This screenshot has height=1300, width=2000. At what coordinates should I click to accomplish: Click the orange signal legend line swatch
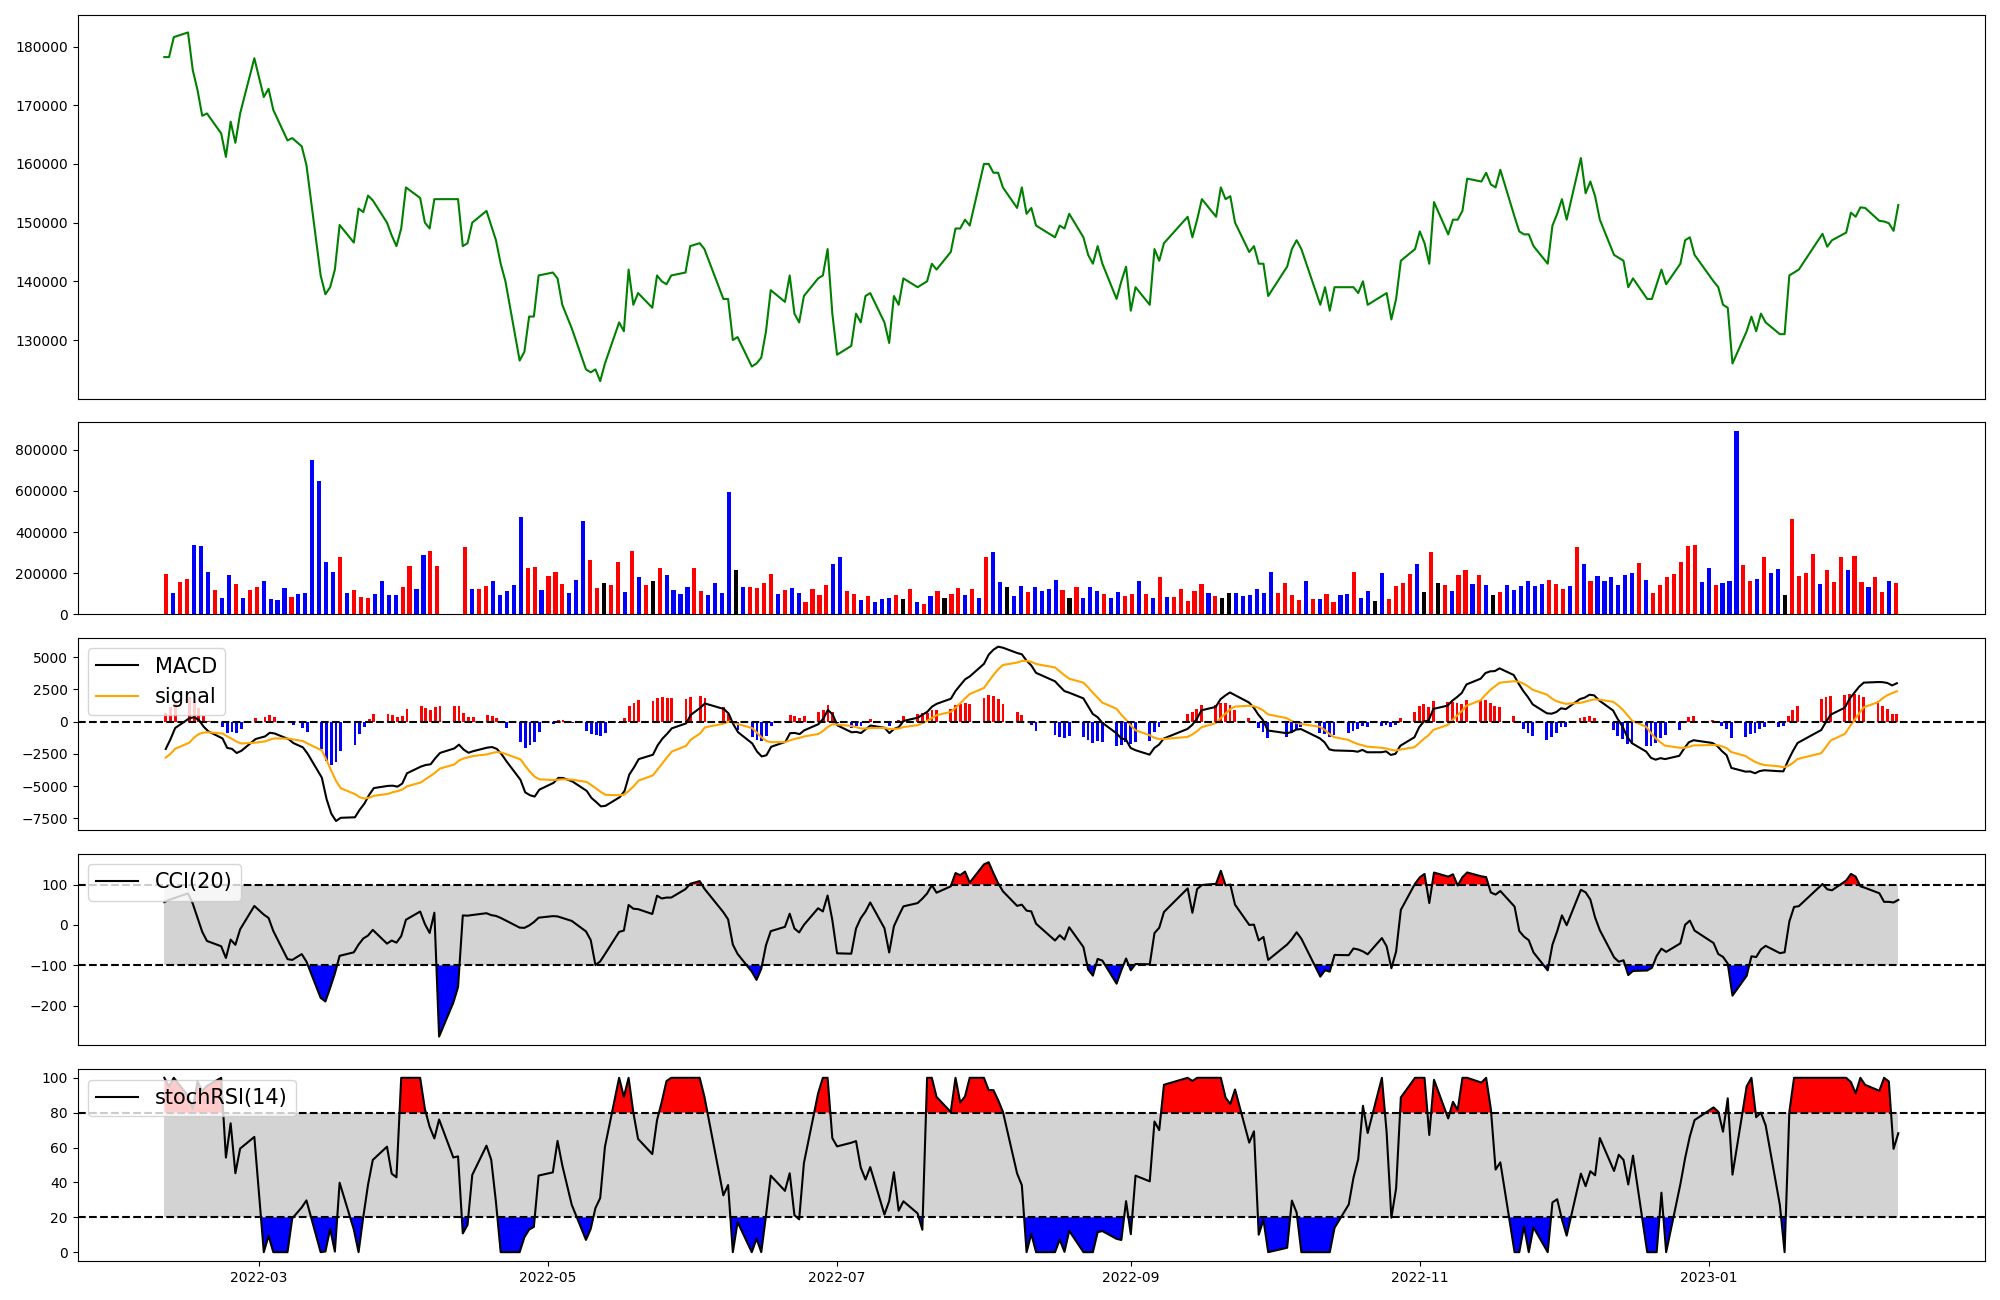pos(117,697)
